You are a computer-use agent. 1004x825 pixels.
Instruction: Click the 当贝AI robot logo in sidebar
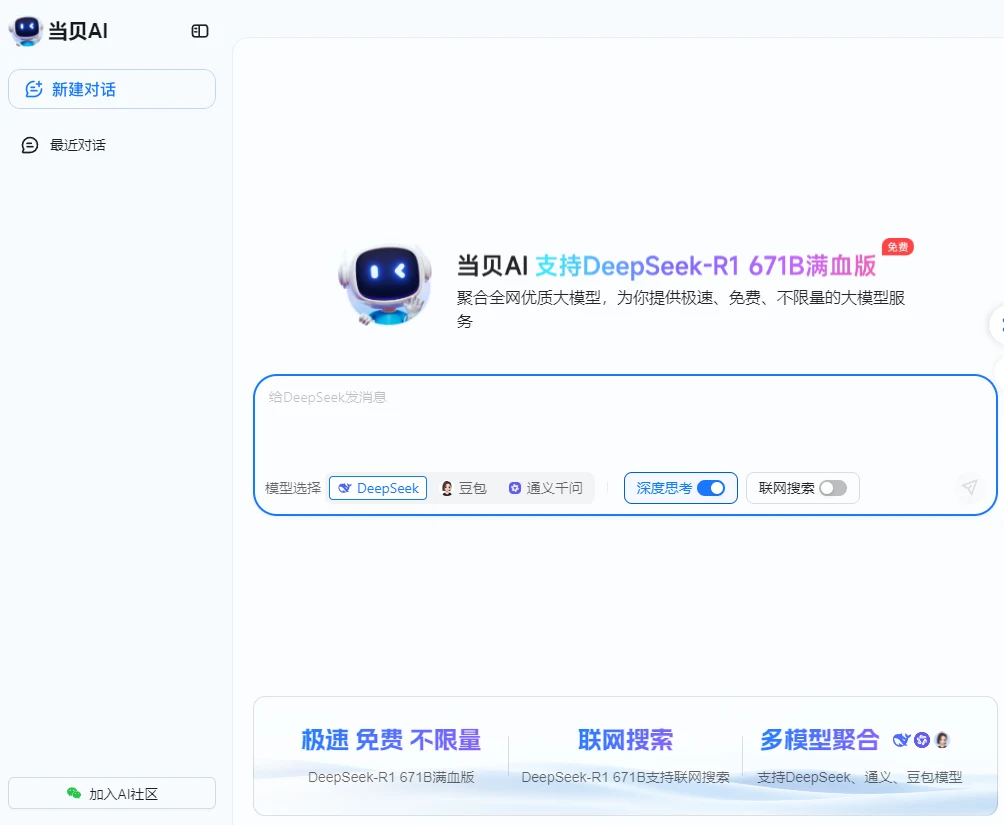(x=26, y=30)
